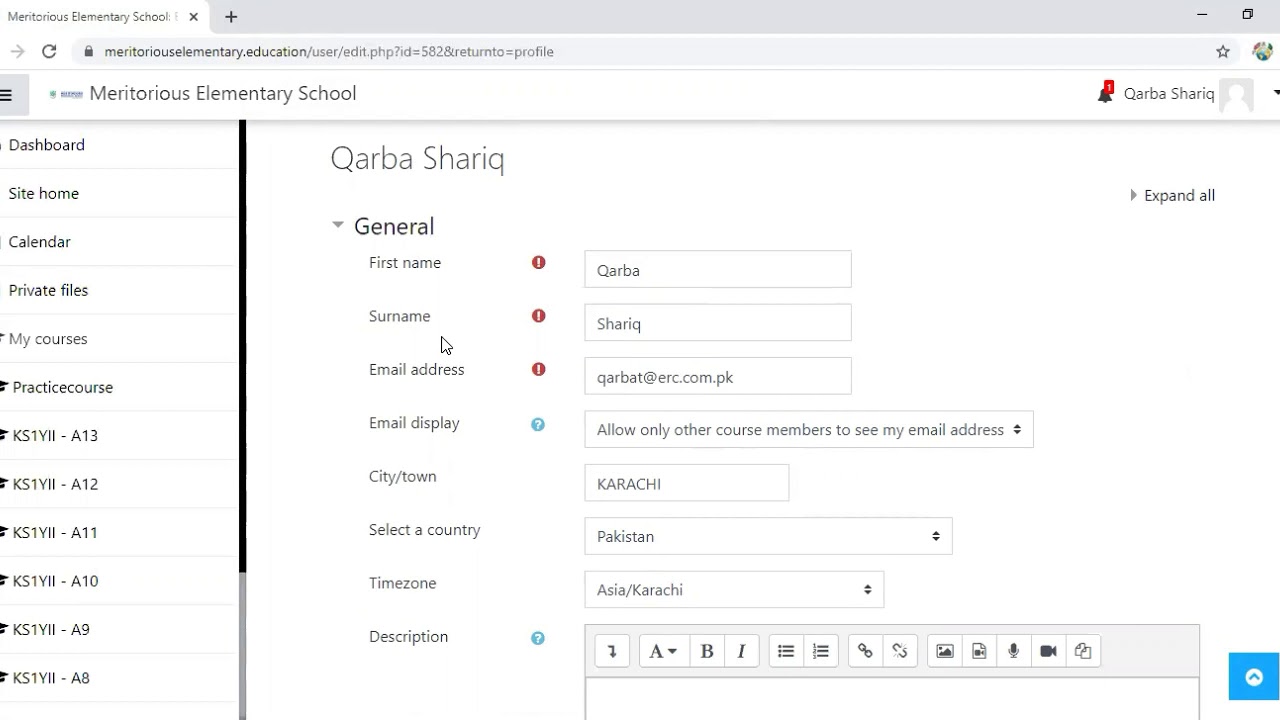Click the Qarba Shariq user name in header

tap(1169, 94)
